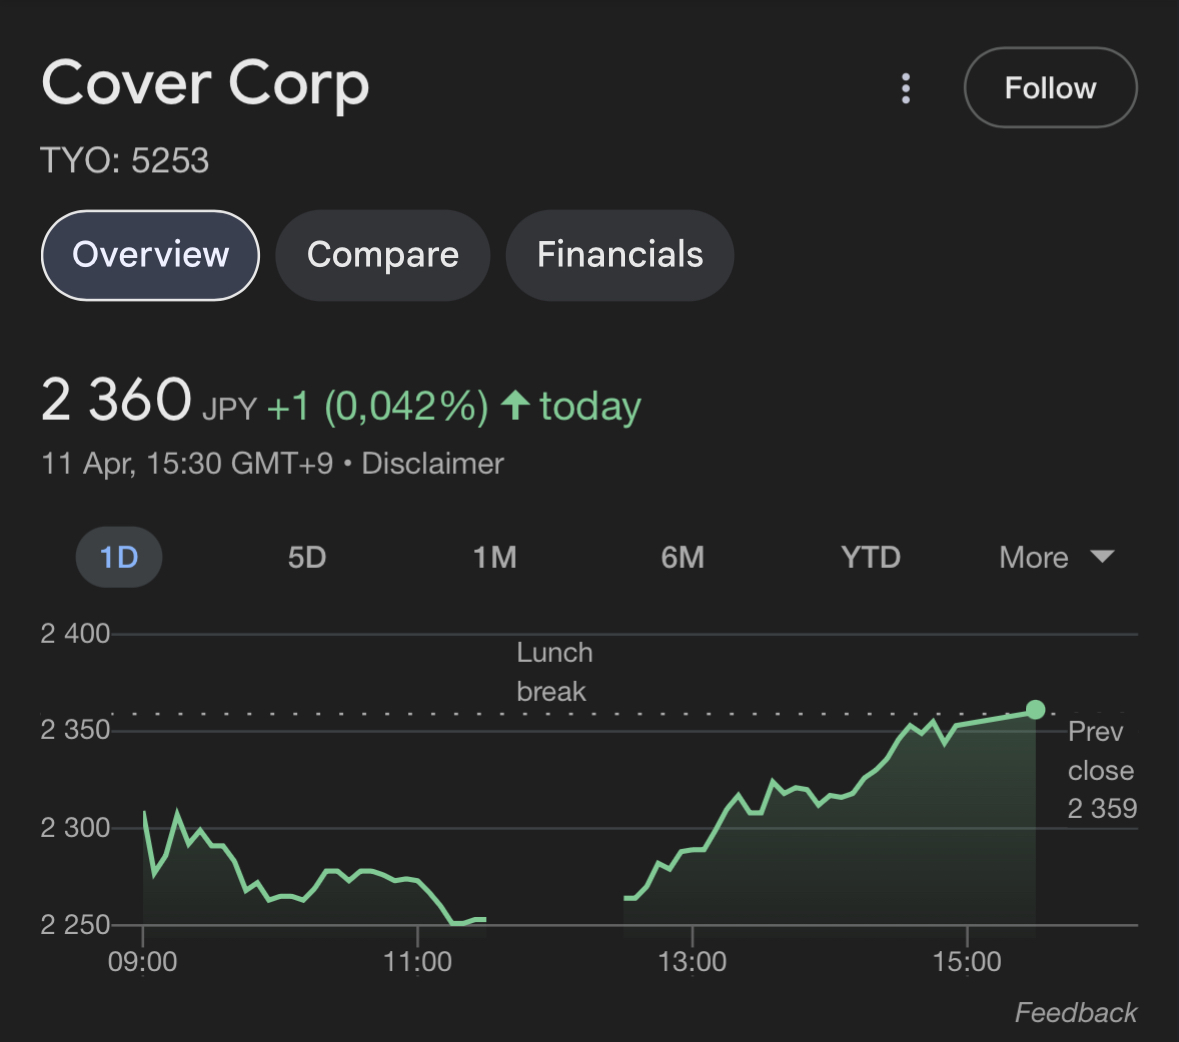Click the 13:00 time axis label

[692, 962]
